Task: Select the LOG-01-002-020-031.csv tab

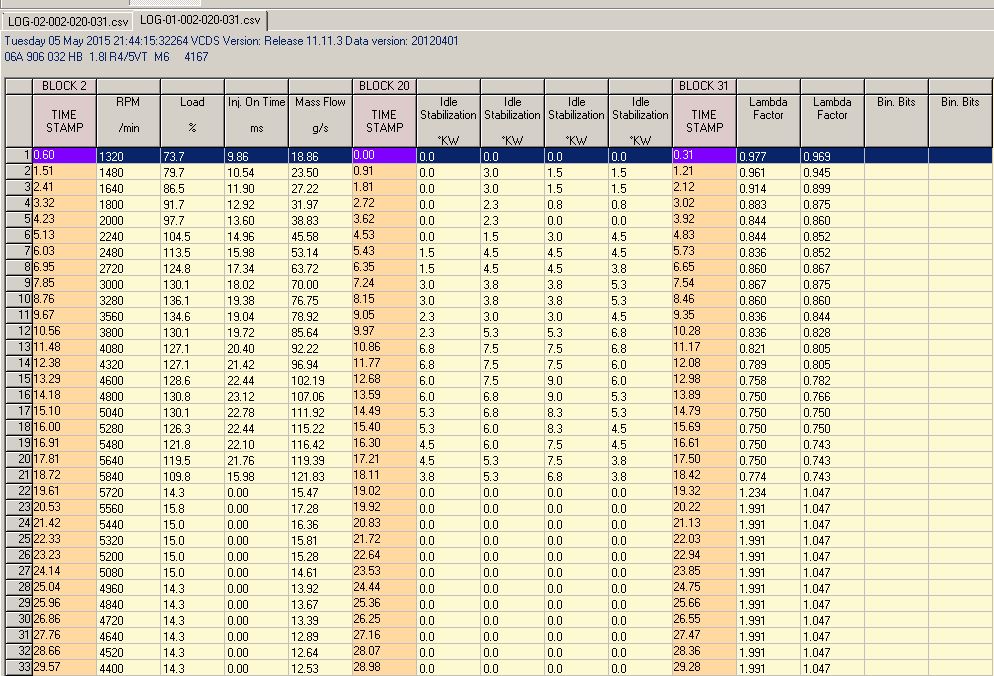Action: [200, 19]
